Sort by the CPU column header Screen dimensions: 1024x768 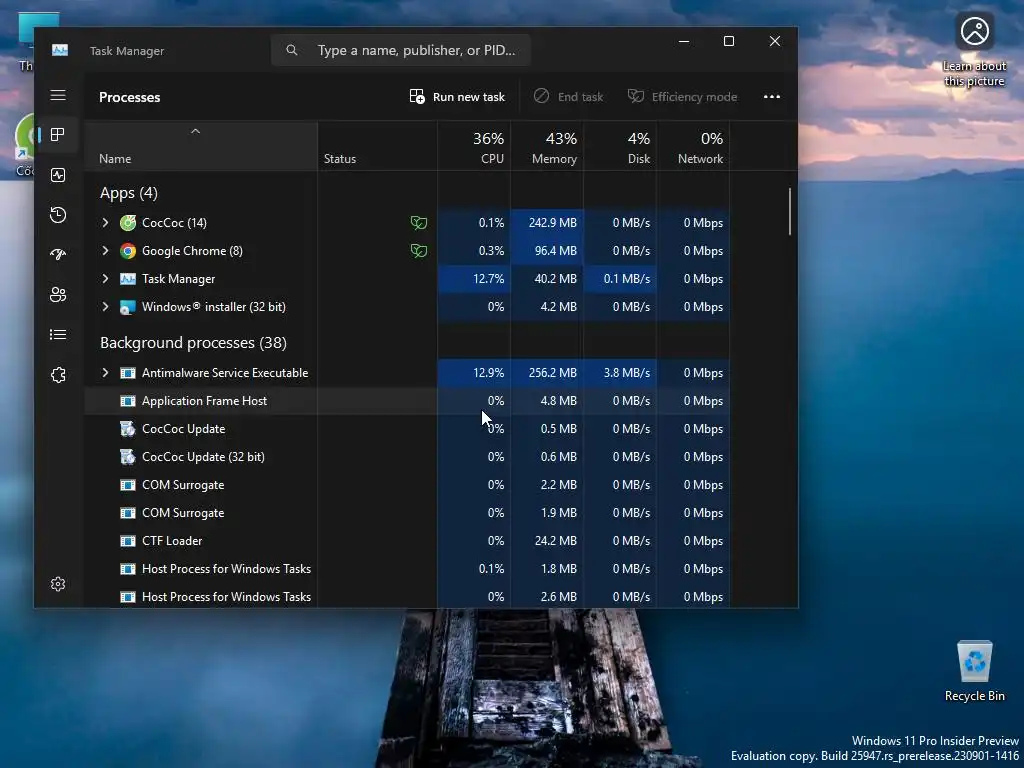[x=474, y=147]
